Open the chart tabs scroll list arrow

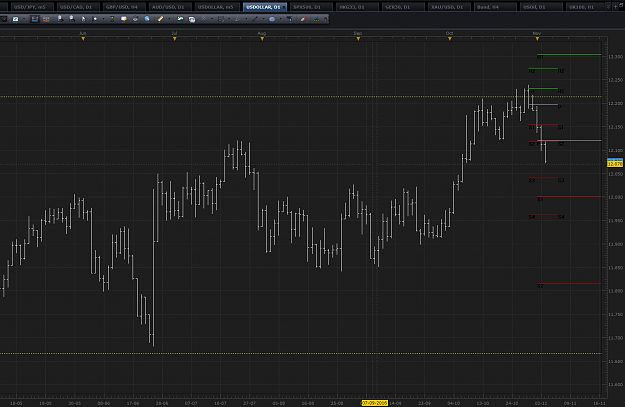point(608,7)
